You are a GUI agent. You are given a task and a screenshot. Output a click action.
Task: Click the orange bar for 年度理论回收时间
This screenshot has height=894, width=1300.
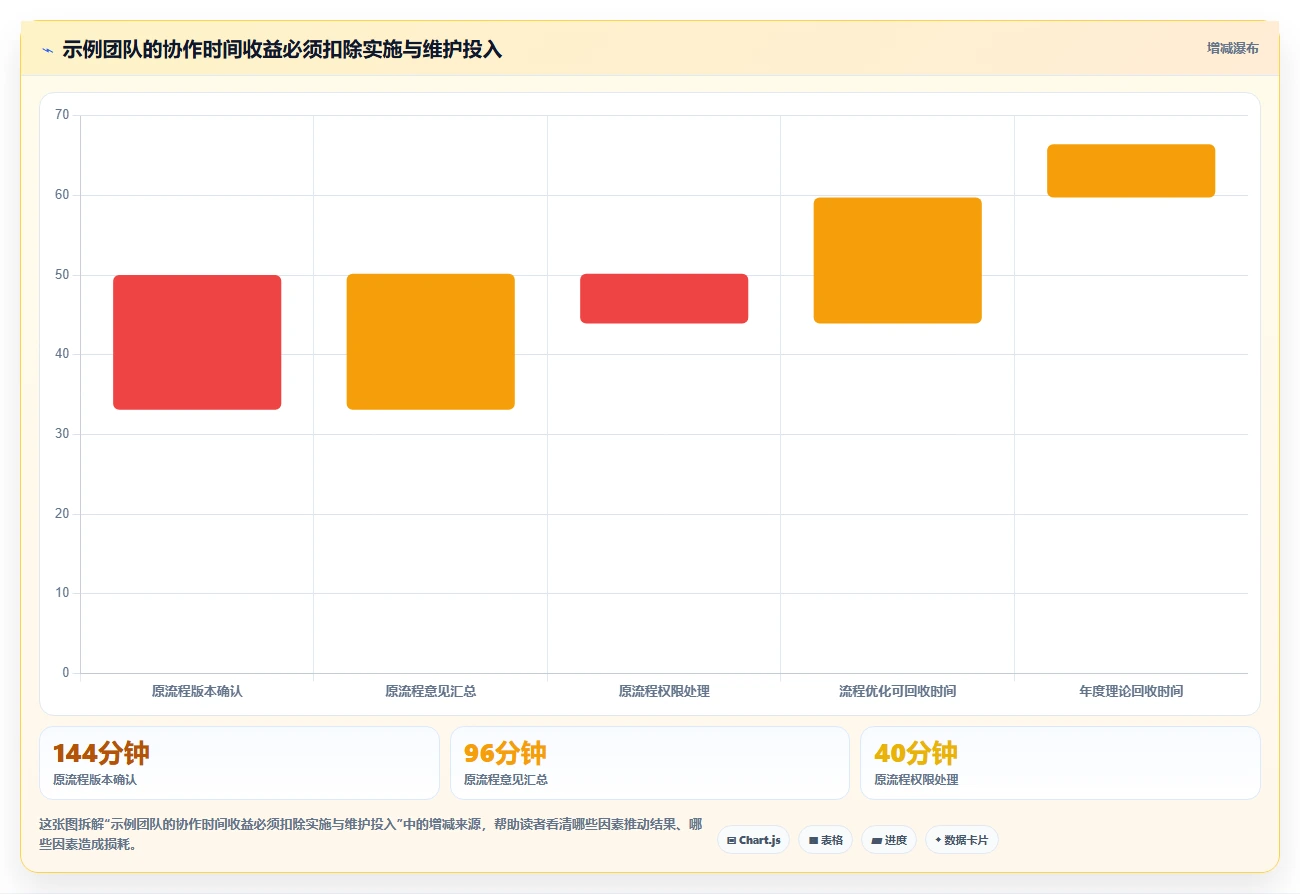point(1131,171)
